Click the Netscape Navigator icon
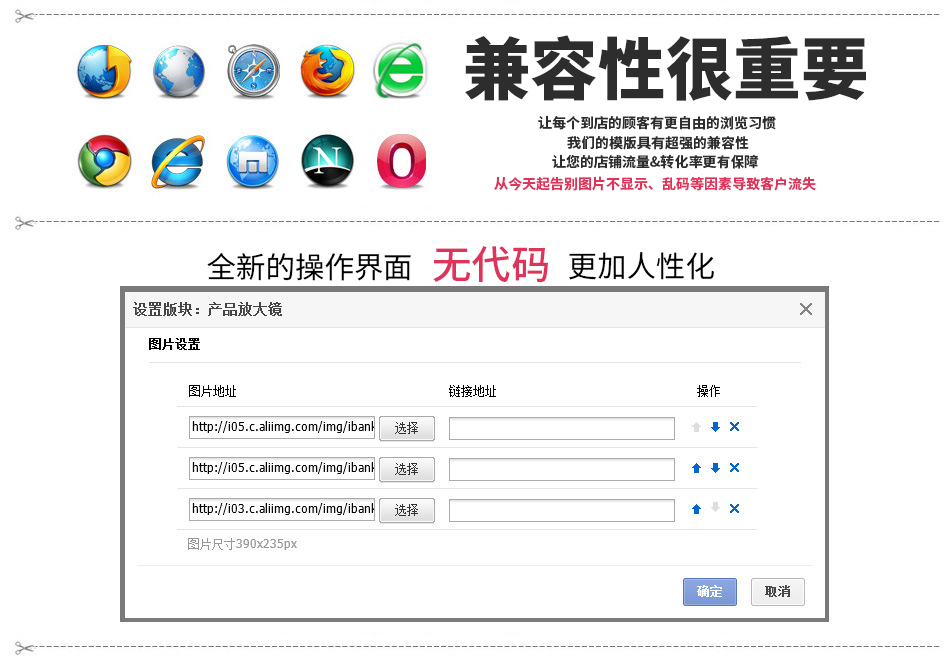 (327, 161)
